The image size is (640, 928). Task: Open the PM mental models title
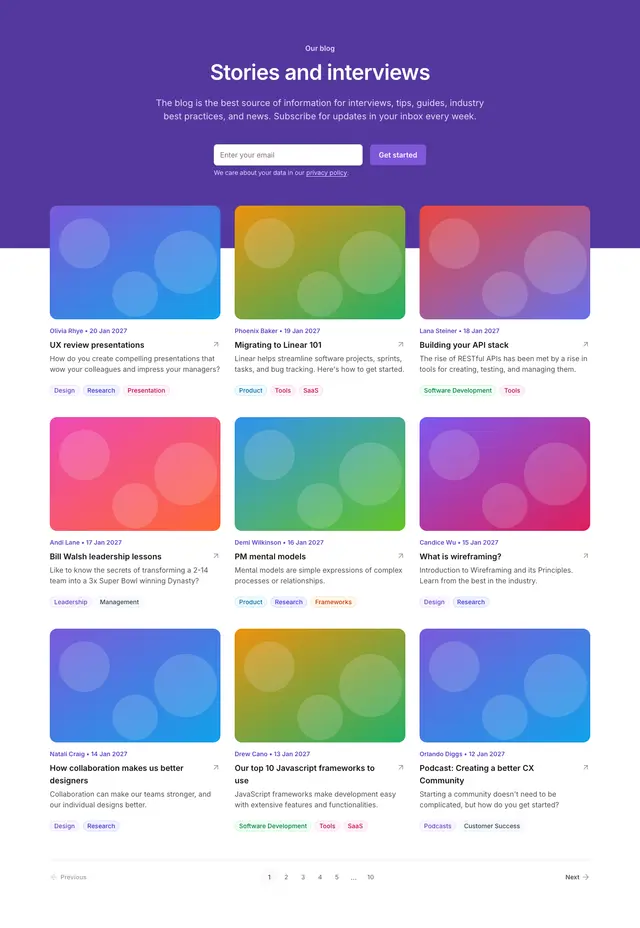pos(270,556)
